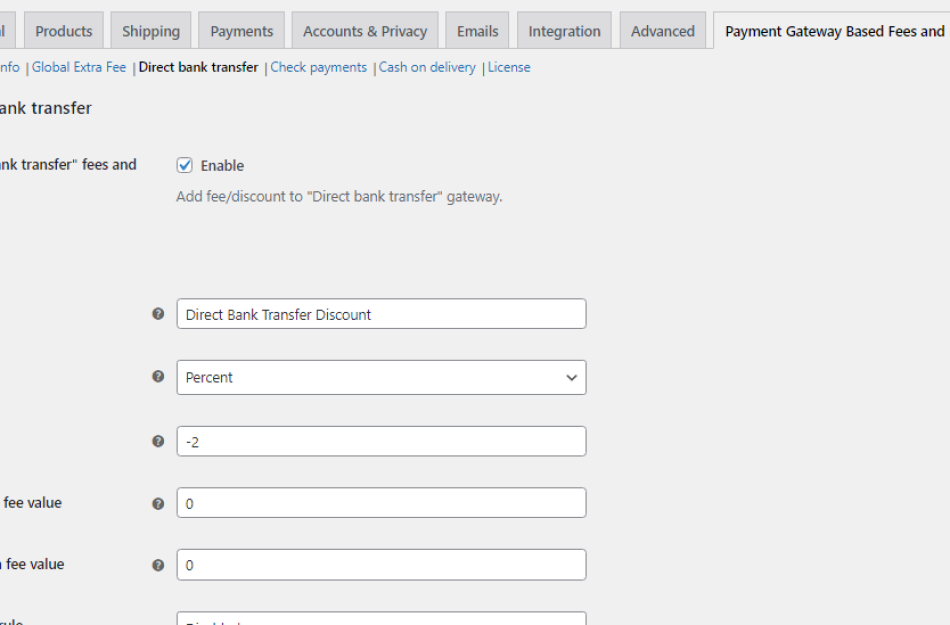Open the Integration settings tab
This screenshot has width=950, height=625.
click(x=564, y=30)
